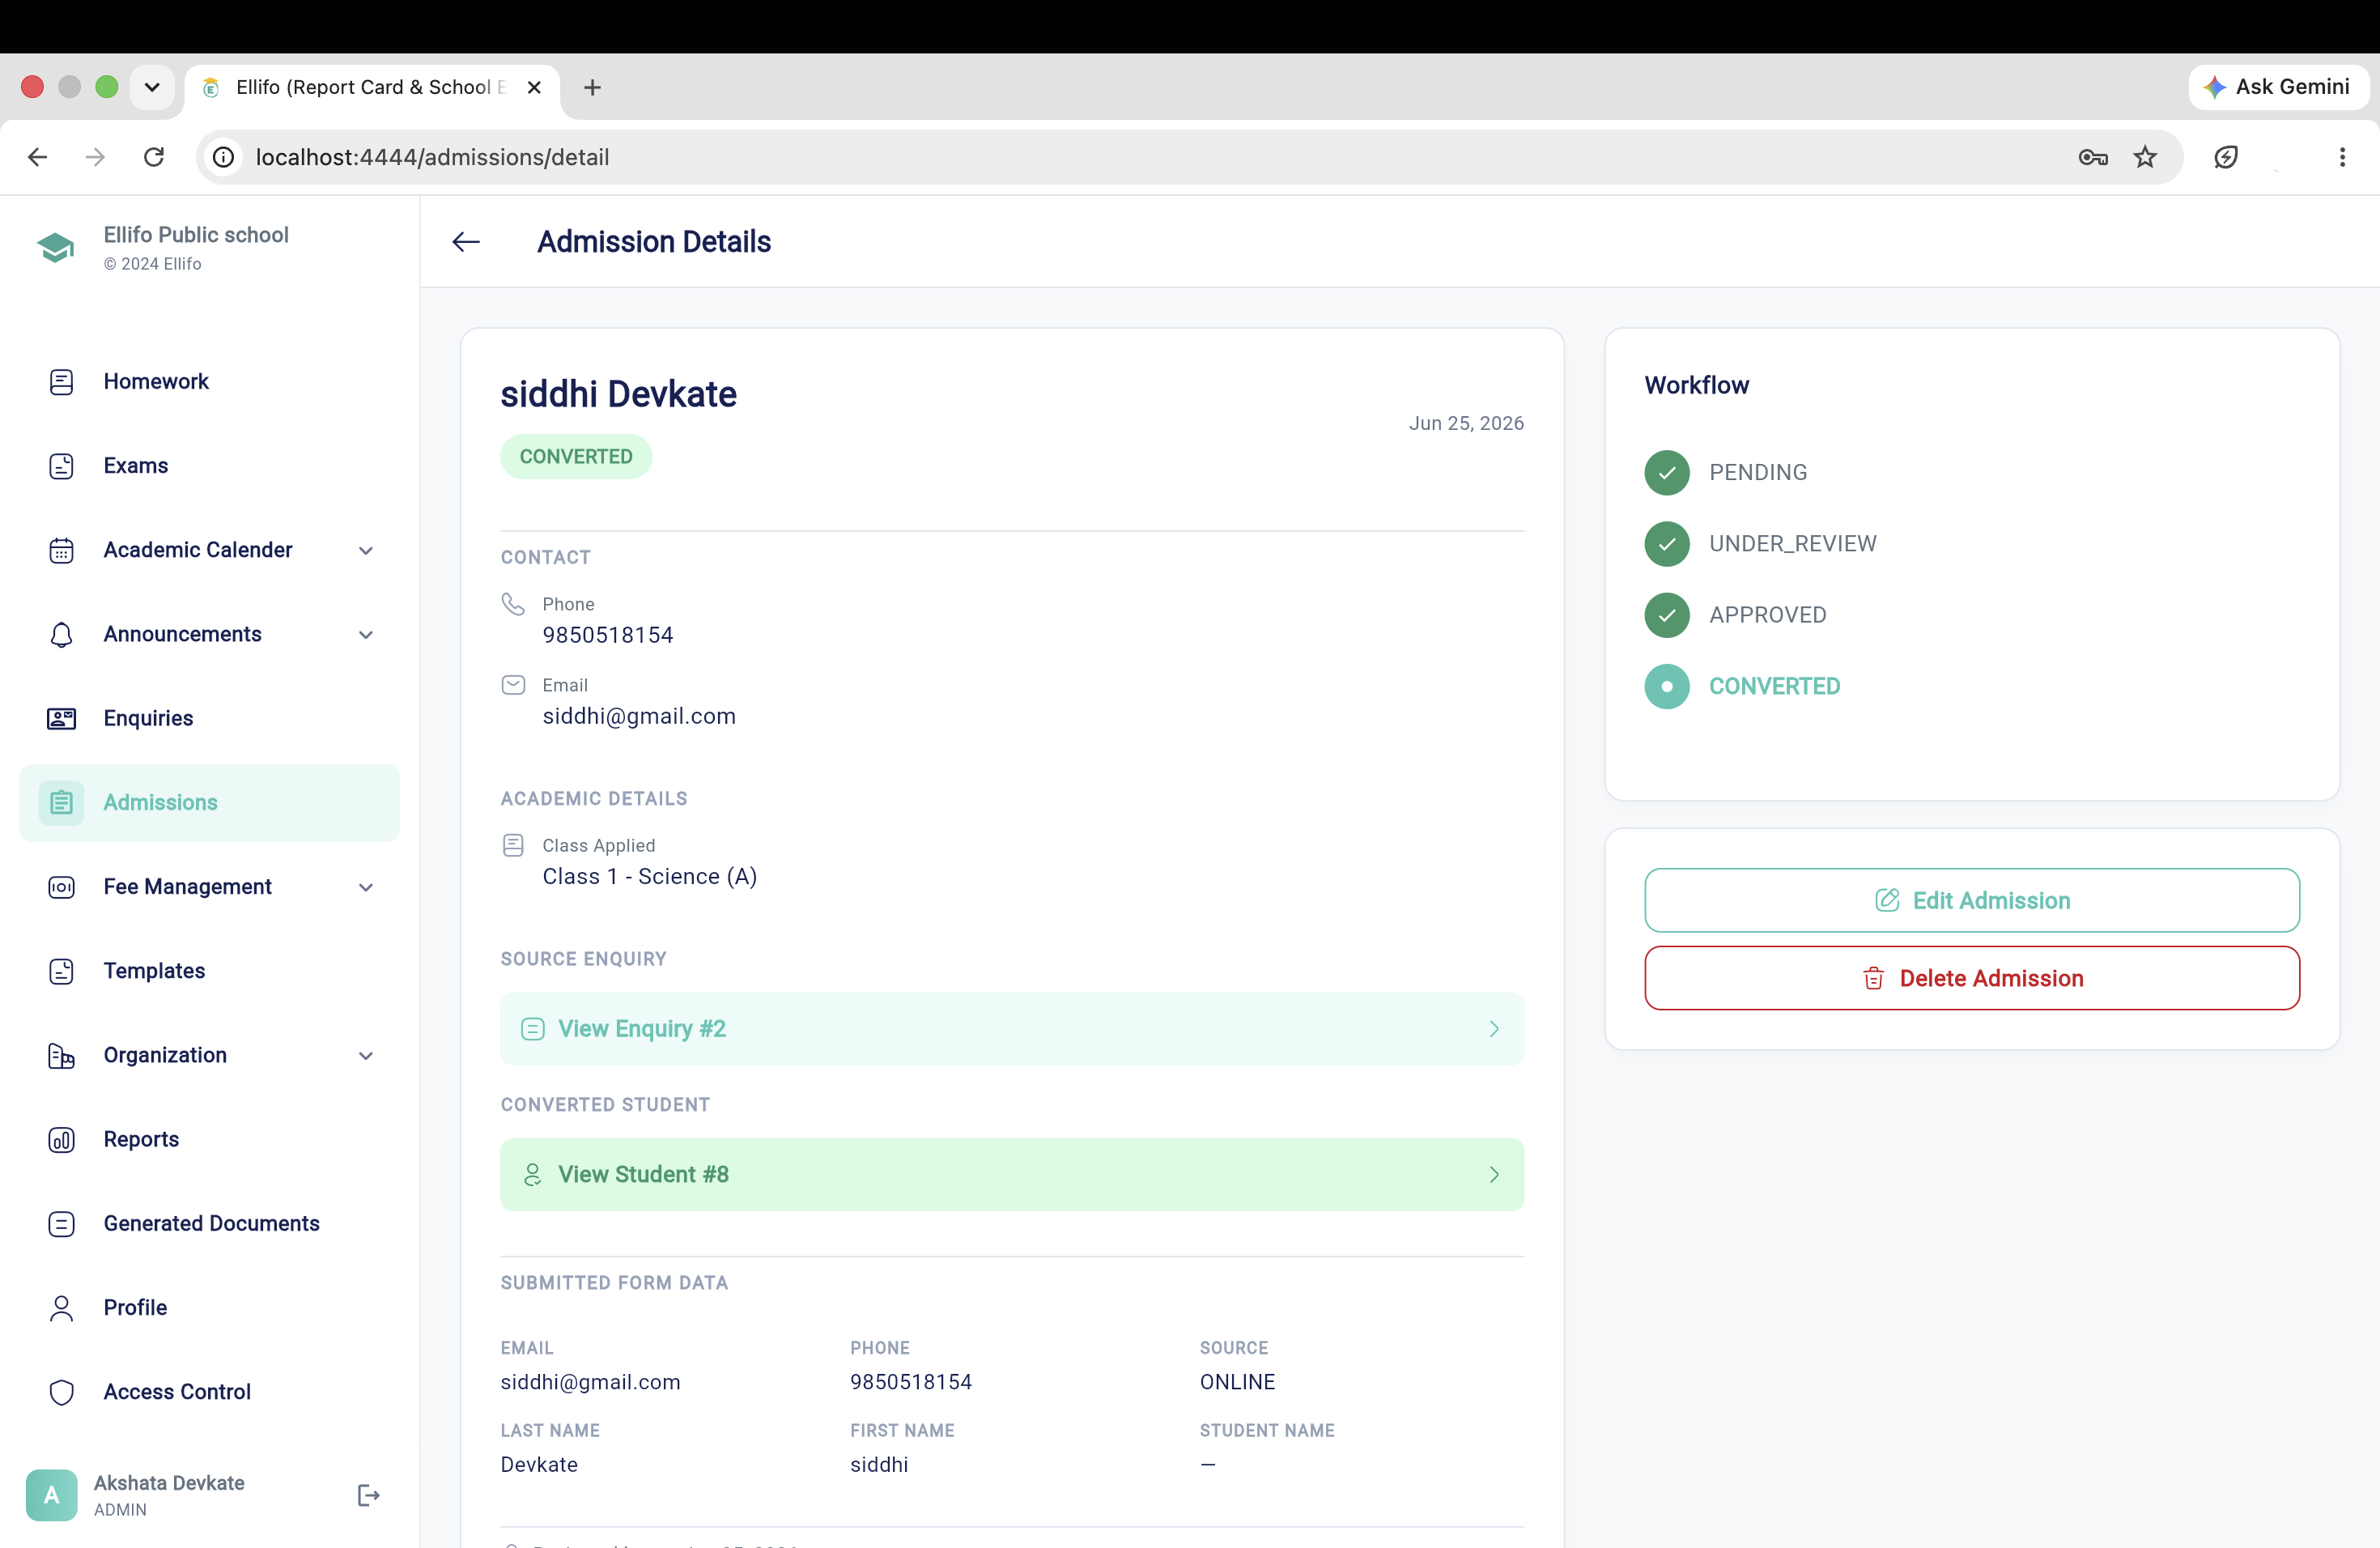Click the Ellifo graduation cap logo
Viewport: 2380px width, 1548px height.
coord(56,247)
